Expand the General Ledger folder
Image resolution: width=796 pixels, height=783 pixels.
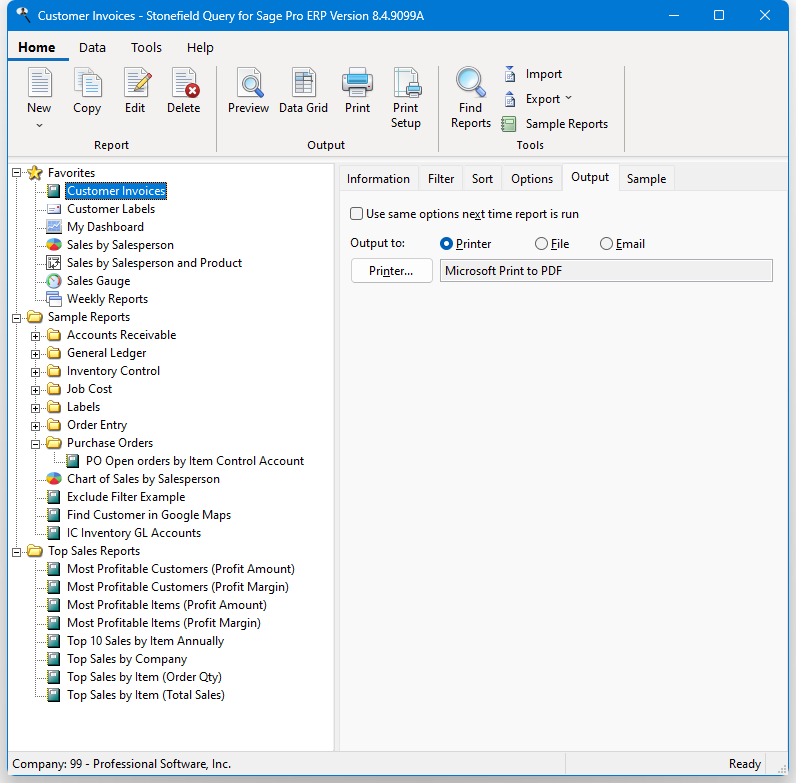point(35,354)
